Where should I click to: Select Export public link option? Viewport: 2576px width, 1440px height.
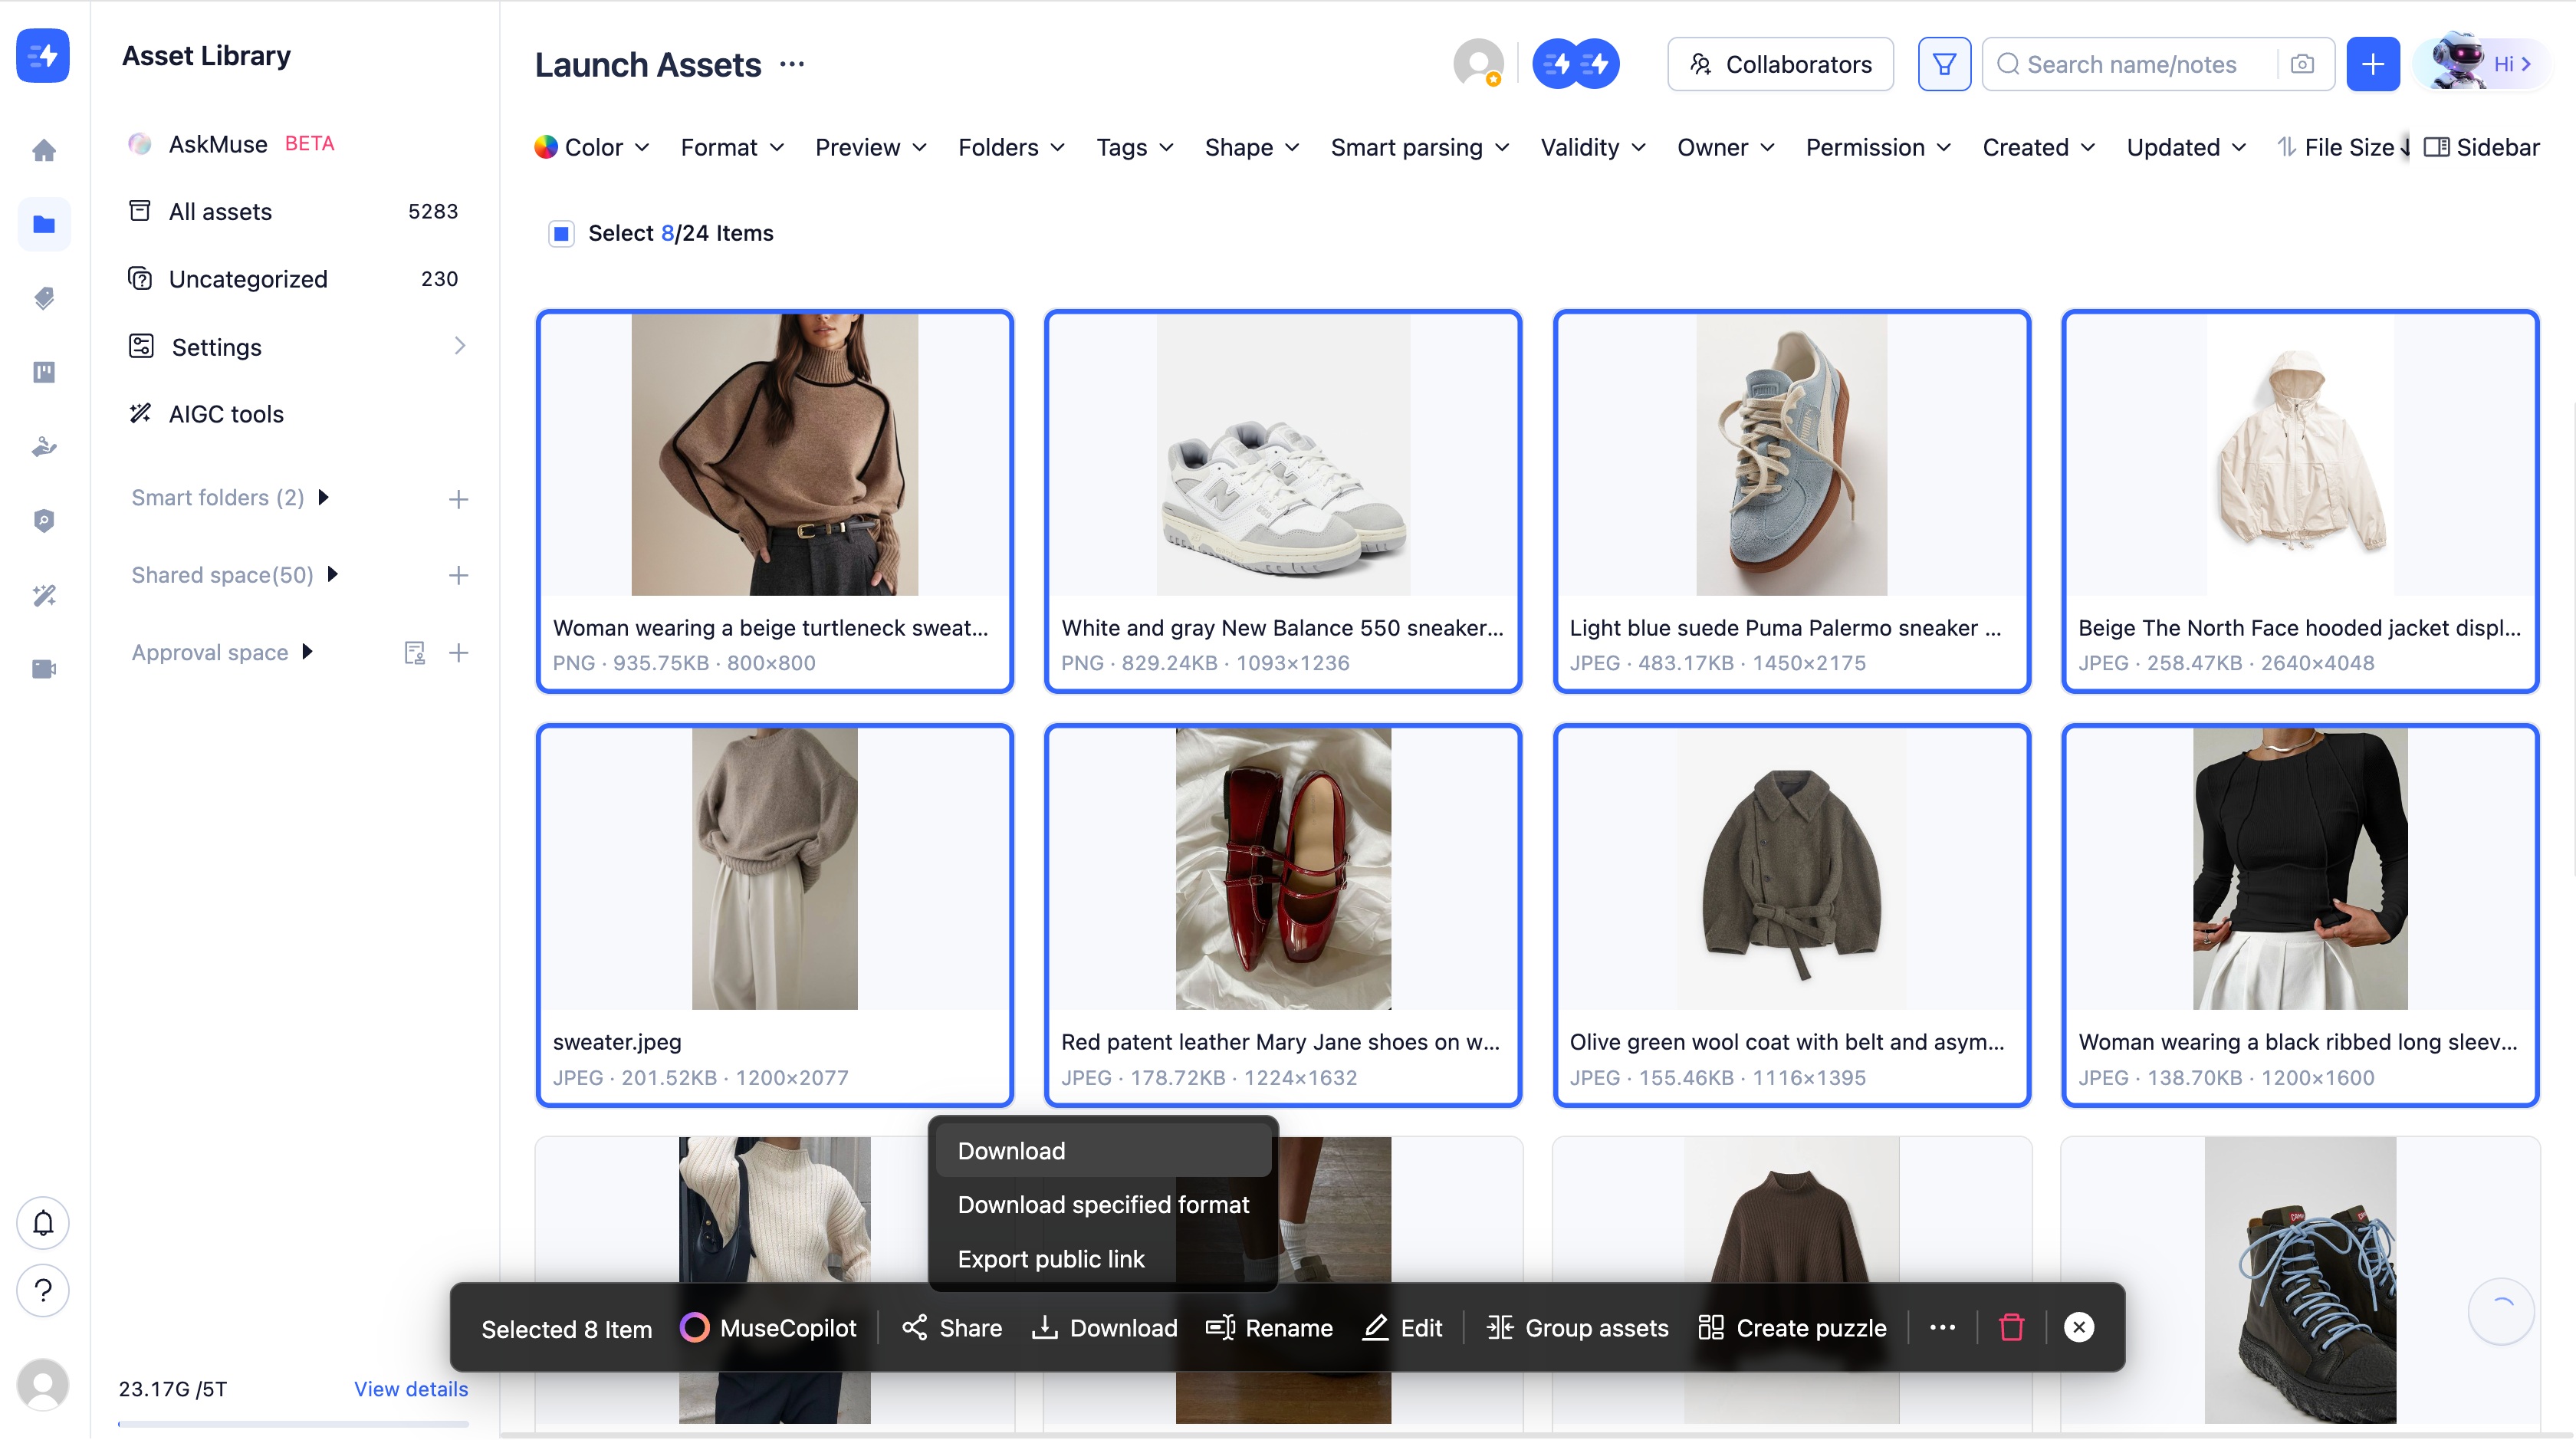[1050, 1258]
